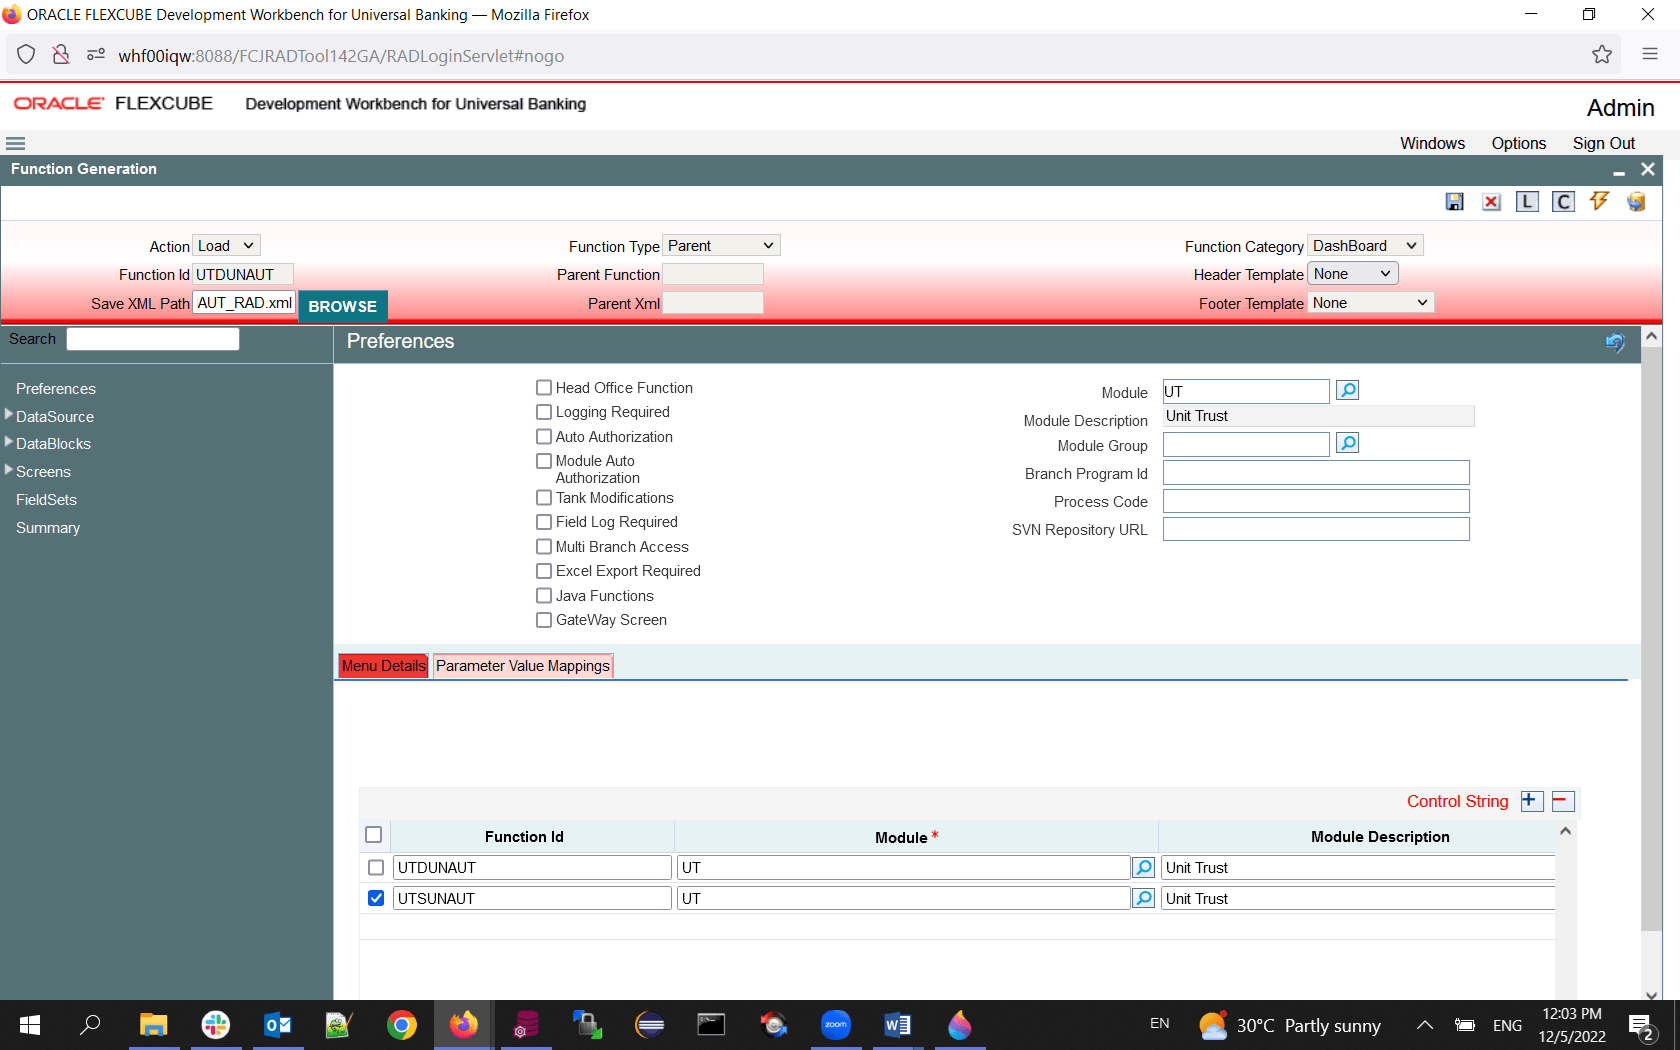Enable the GateWay Screen checkbox
Image resolution: width=1680 pixels, height=1050 pixels.
pos(544,620)
